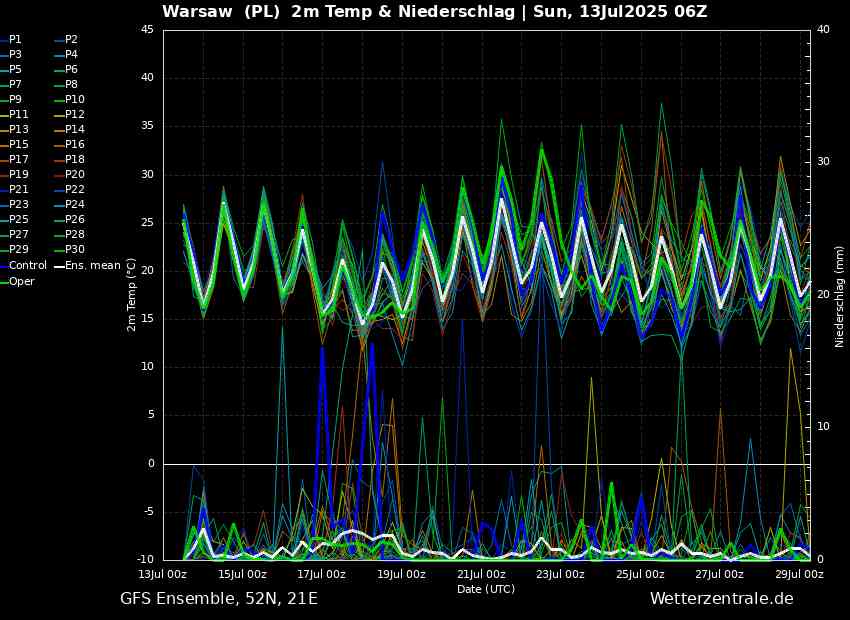Pick the 'P10' ensemble member label

(x=74, y=99)
